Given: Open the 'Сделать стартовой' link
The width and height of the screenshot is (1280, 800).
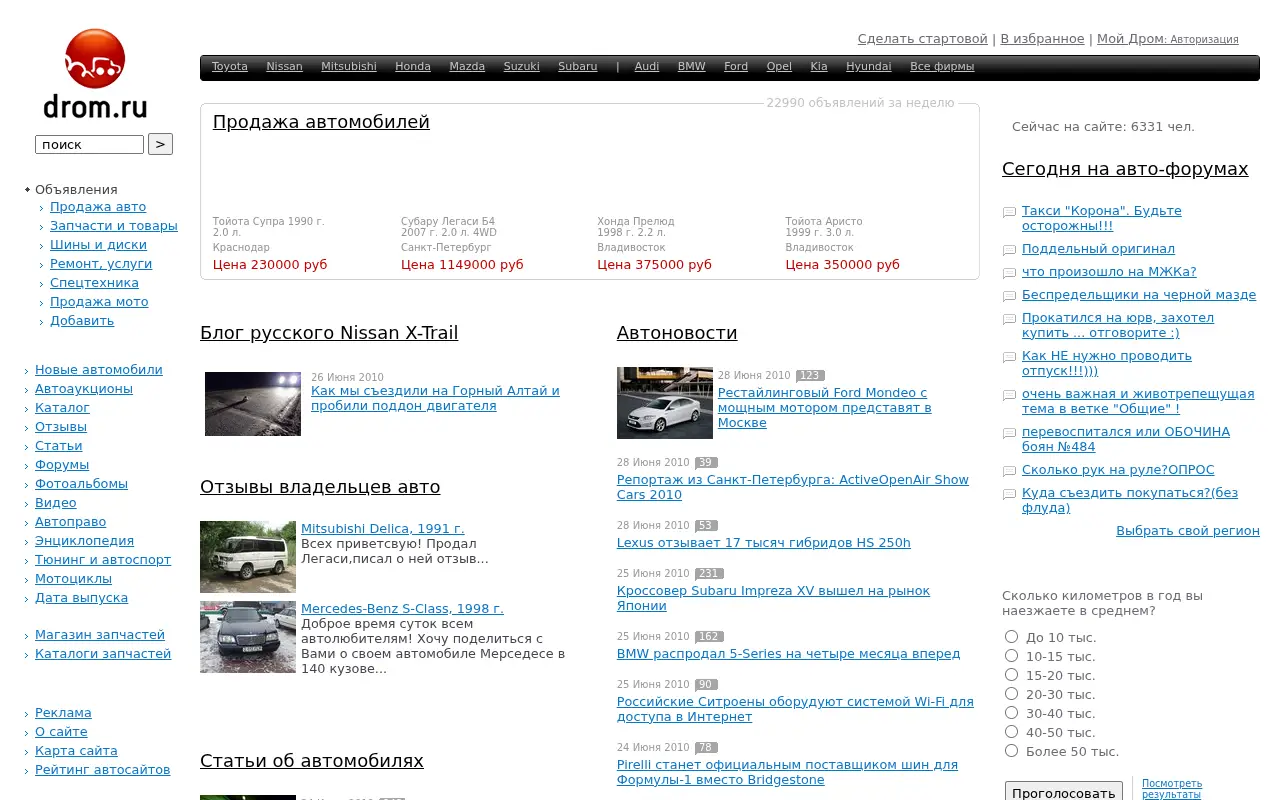Looking at the screenshot, I should (x=922, y=39).
